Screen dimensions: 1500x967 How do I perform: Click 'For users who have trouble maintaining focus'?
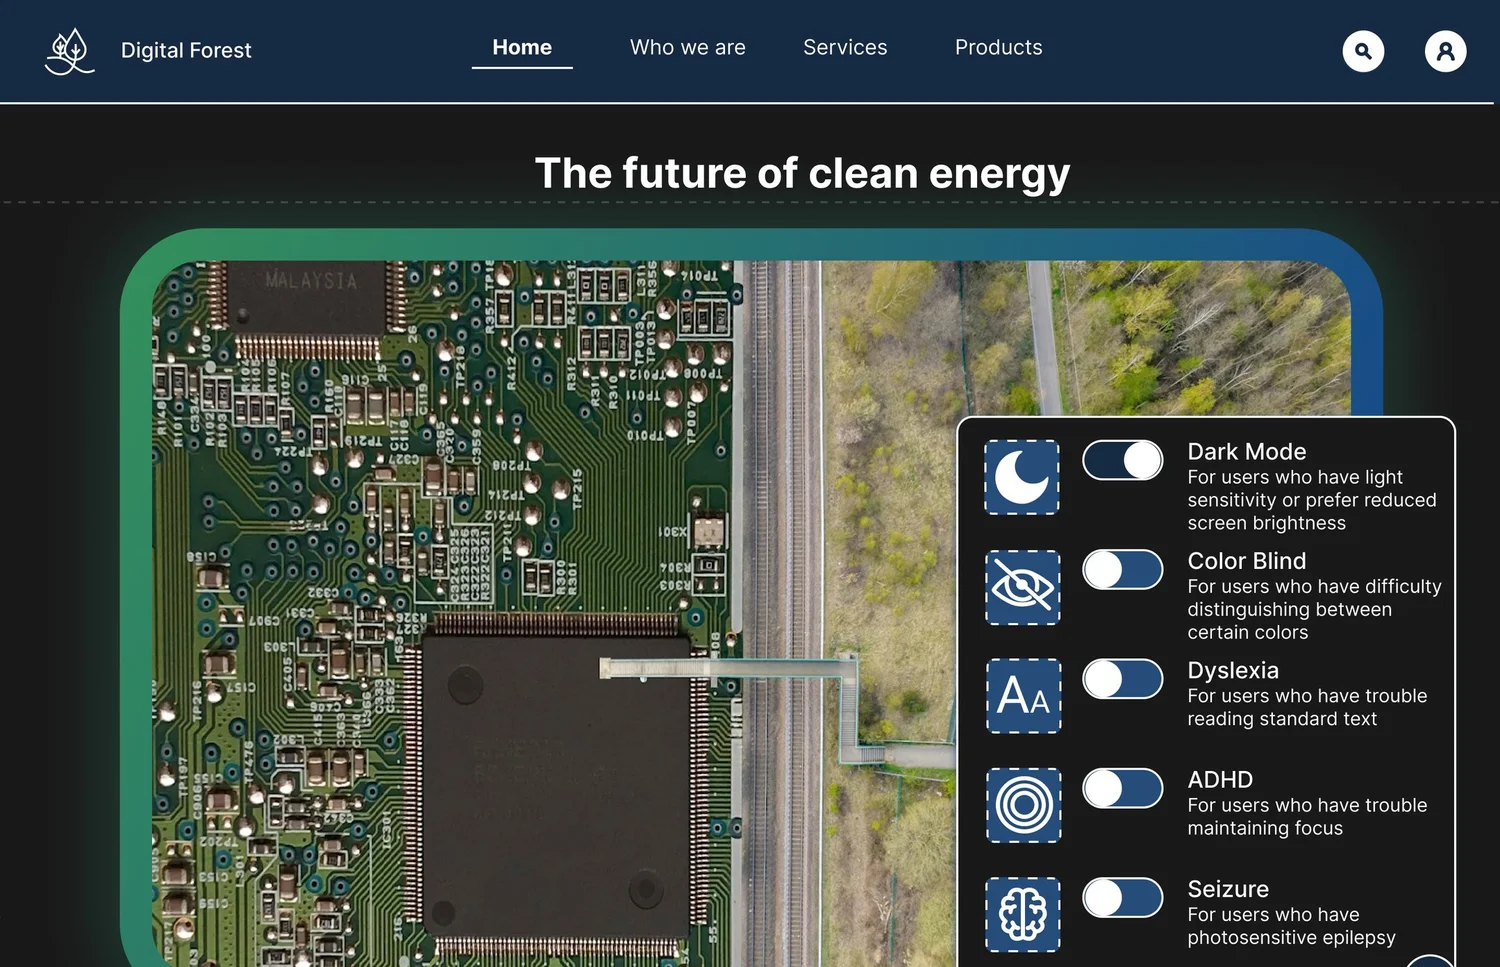tap(1307, 817)
